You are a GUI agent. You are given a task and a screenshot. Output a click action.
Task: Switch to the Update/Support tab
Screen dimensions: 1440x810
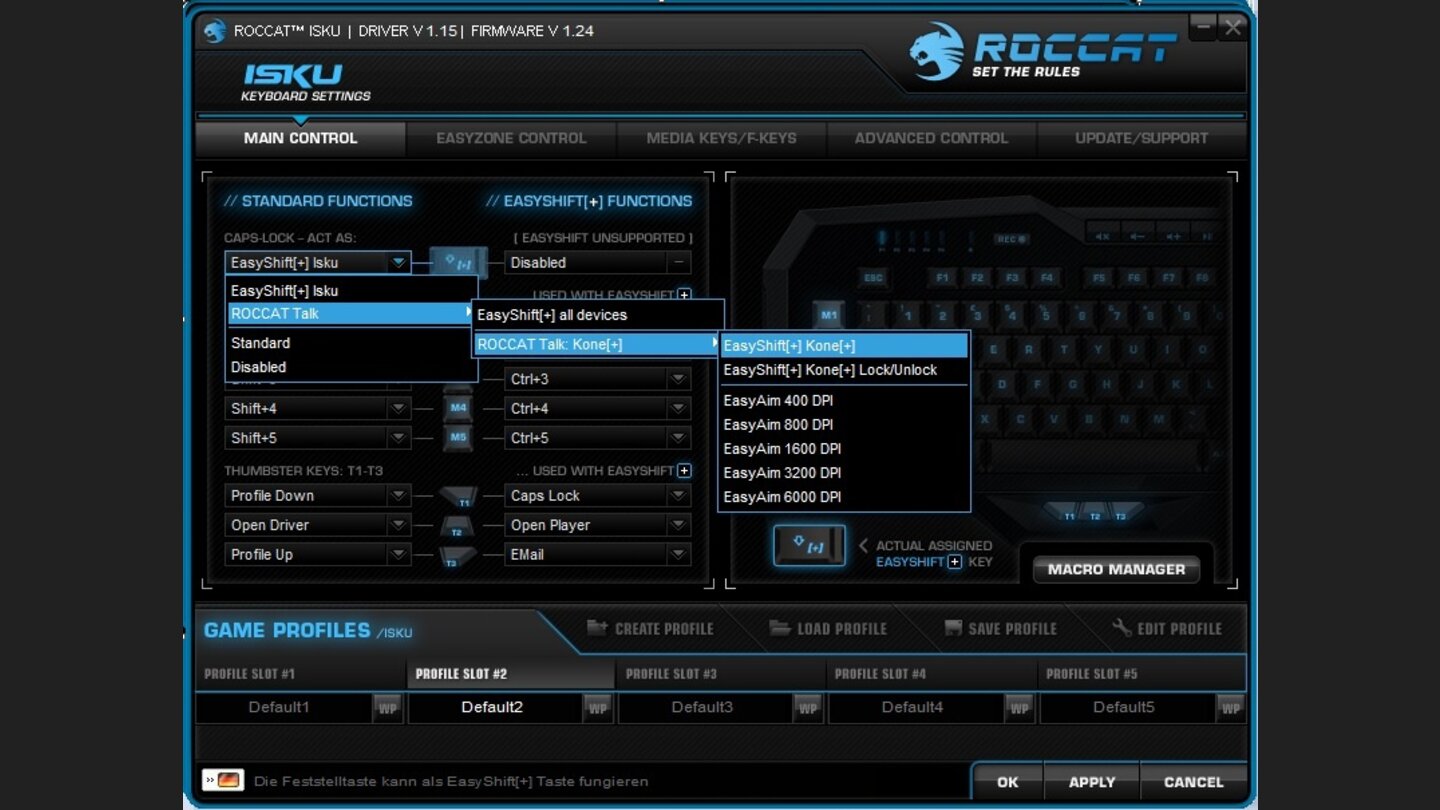tap(1141, 138)
